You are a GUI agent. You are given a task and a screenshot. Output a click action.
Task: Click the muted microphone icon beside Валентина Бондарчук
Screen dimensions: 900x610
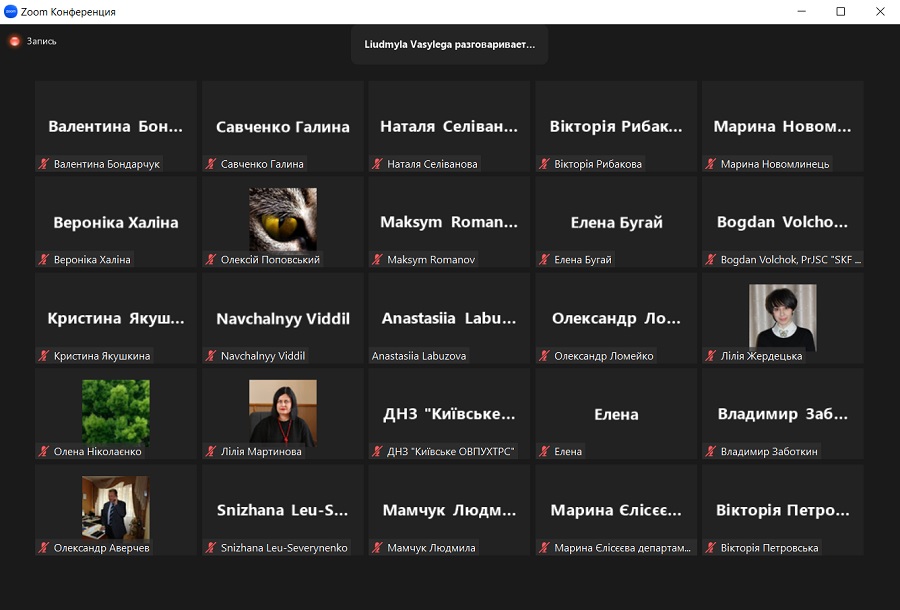tap(44, 164)
